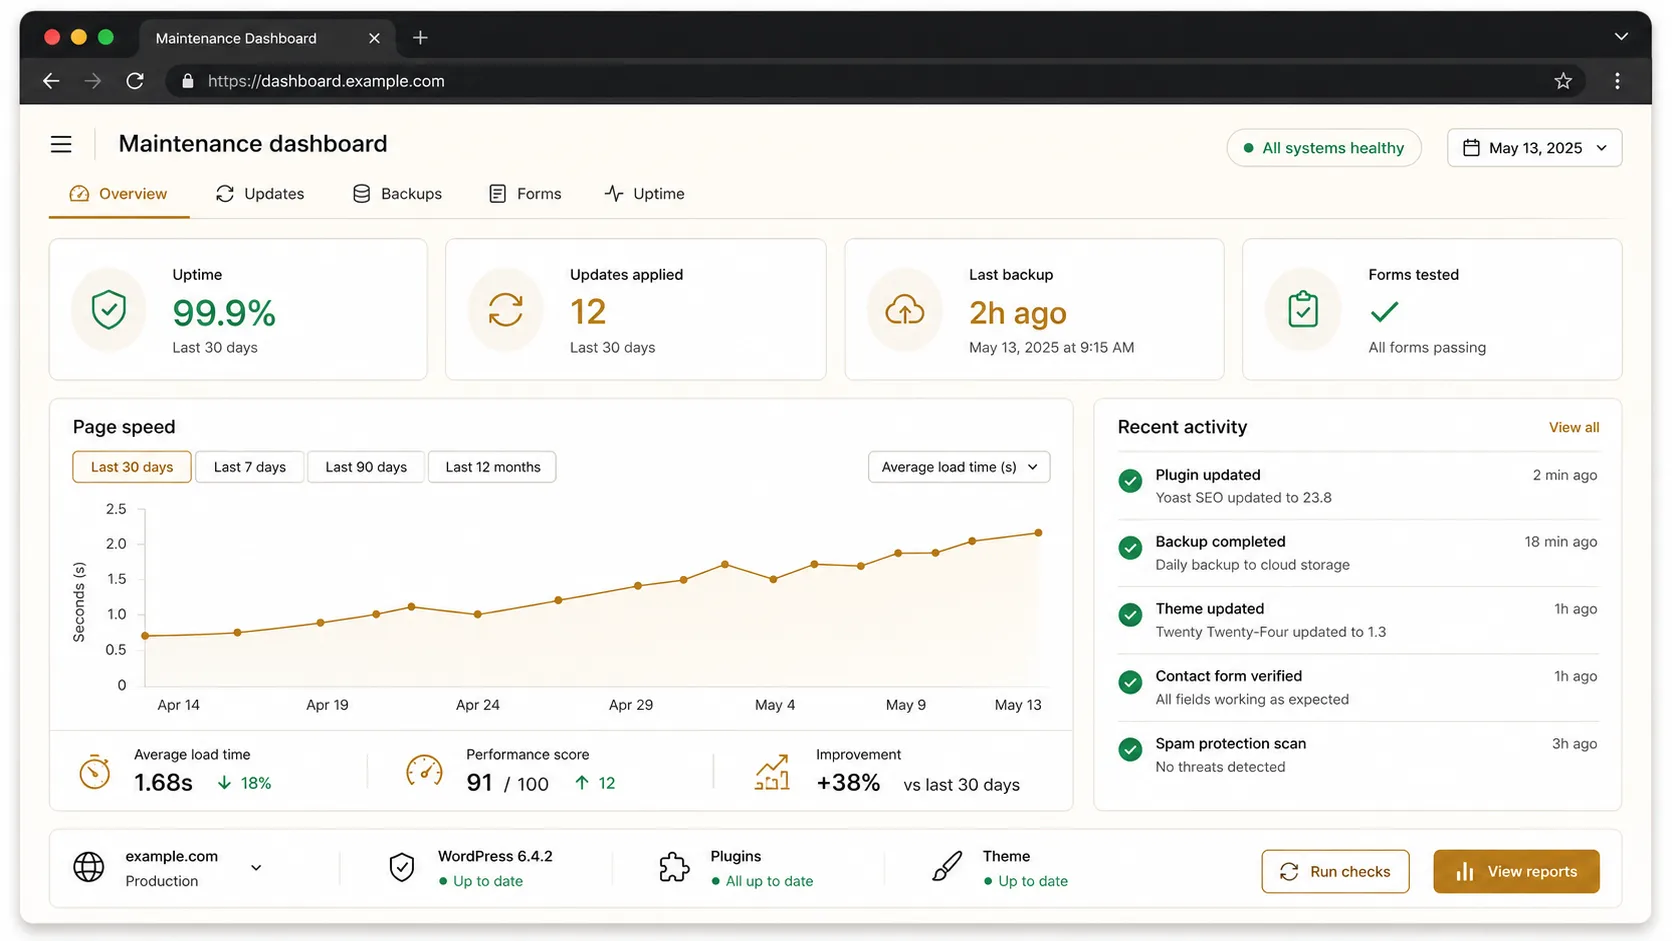
Task: Click 'Daily backup to cloud storage' text
Action: pyautogui.click(x=1252, y=565)
